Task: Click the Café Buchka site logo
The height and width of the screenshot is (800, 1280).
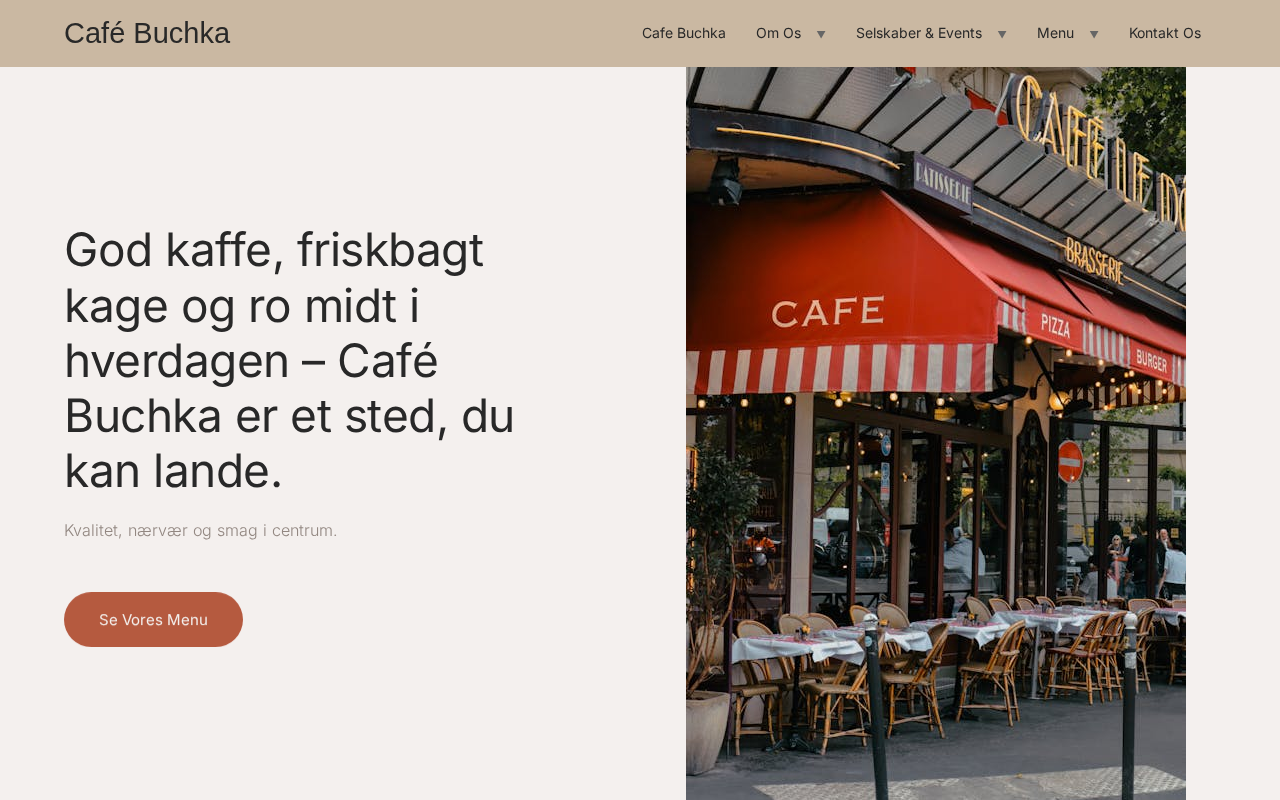Action: [147, 33]
